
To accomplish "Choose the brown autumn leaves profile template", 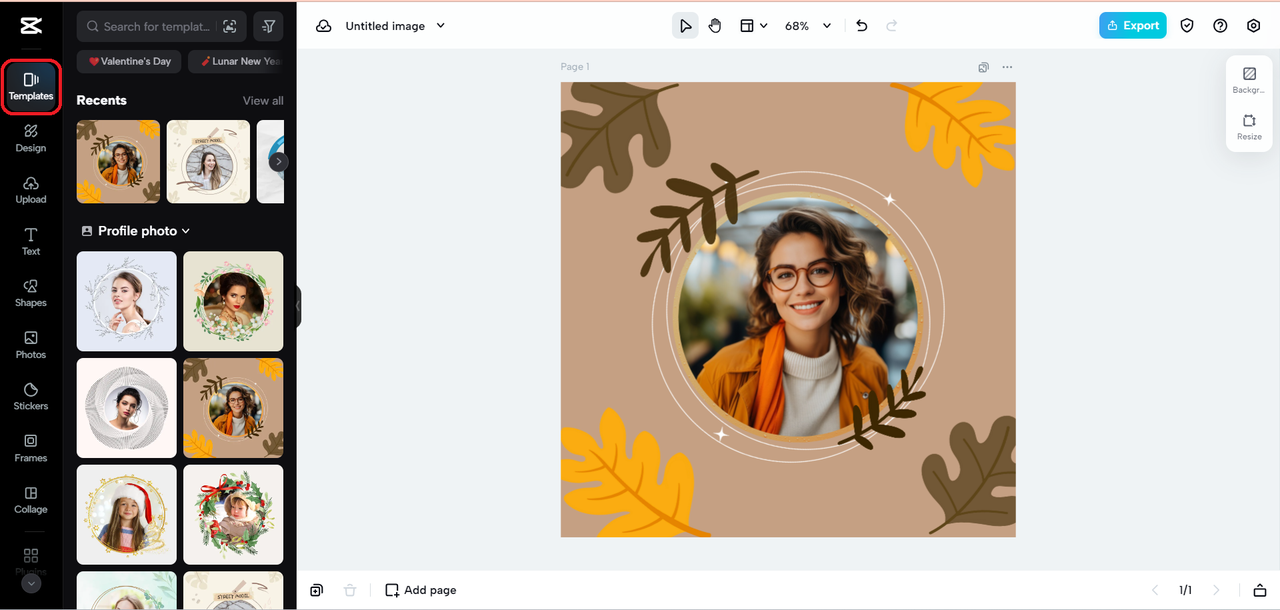I will coord(233,408).
